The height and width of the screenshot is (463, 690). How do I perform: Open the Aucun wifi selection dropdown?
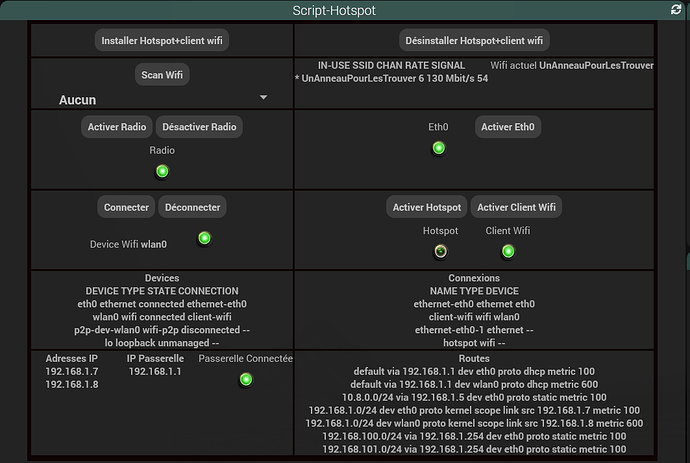[x=162, y=99]
